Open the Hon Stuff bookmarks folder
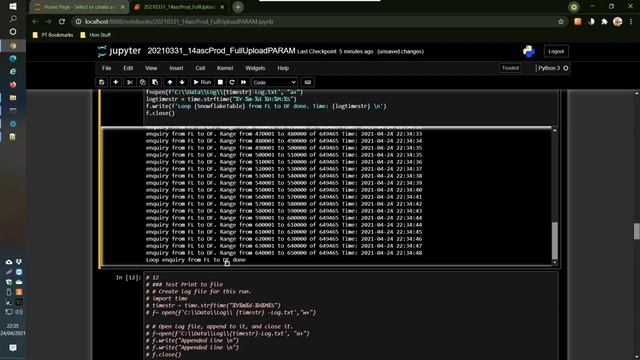The image size is (640, 360). click(95, 35)
